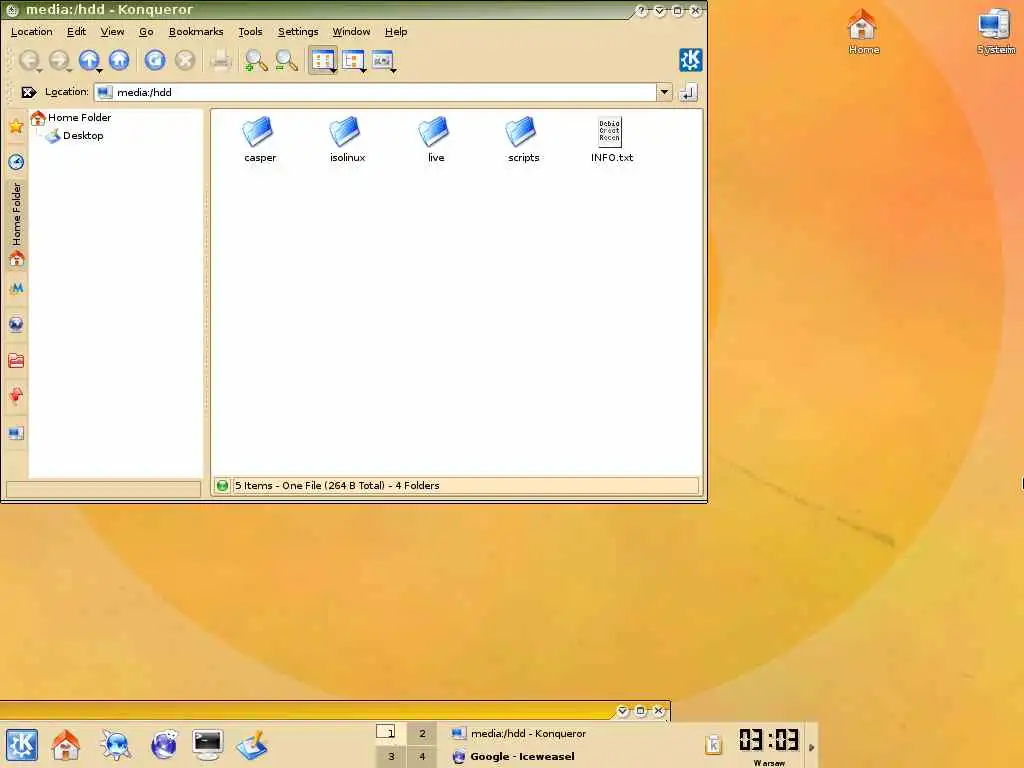Switch to virtual desktop 4
Image resolution: width=1024 pixels, height=768 pixels.
(422, 756)
